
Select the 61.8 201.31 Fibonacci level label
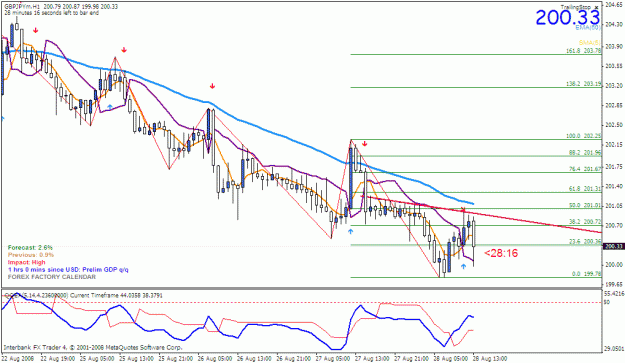click(585, 189)
